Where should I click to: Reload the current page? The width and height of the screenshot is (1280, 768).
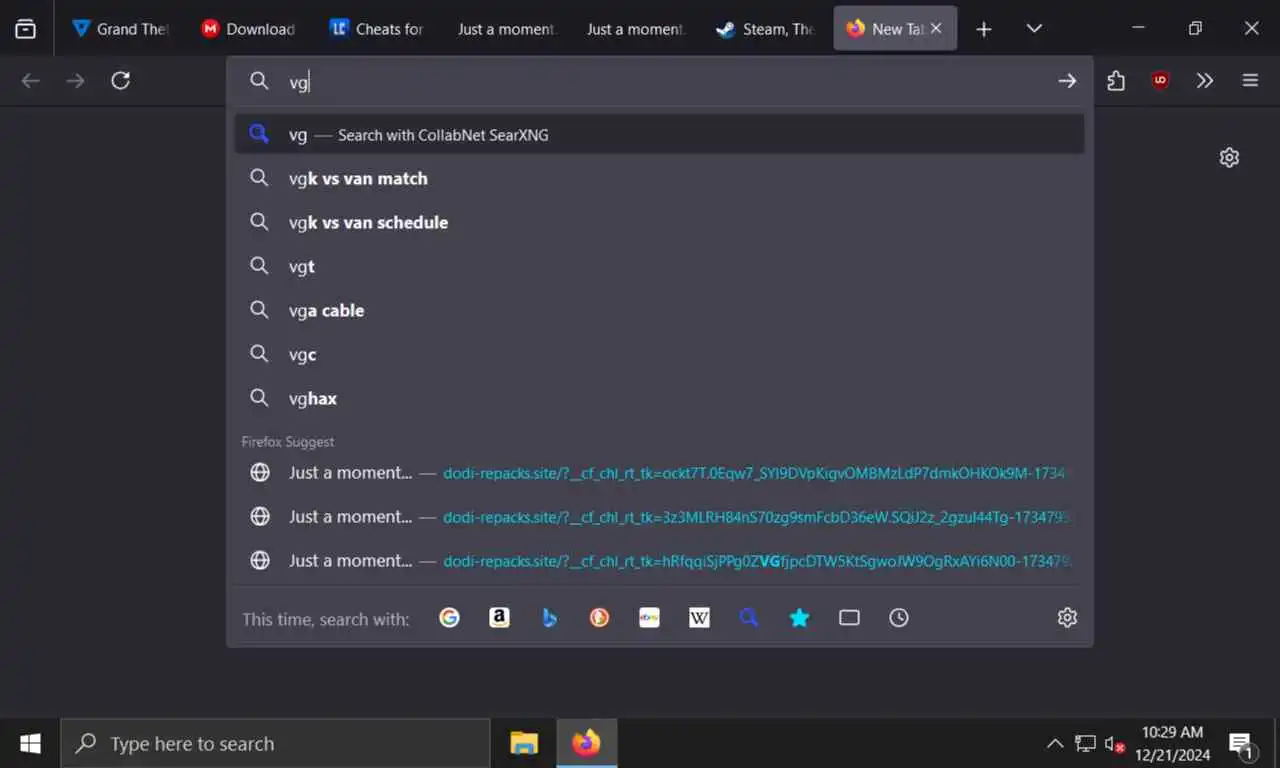click(x=121, y=81)
